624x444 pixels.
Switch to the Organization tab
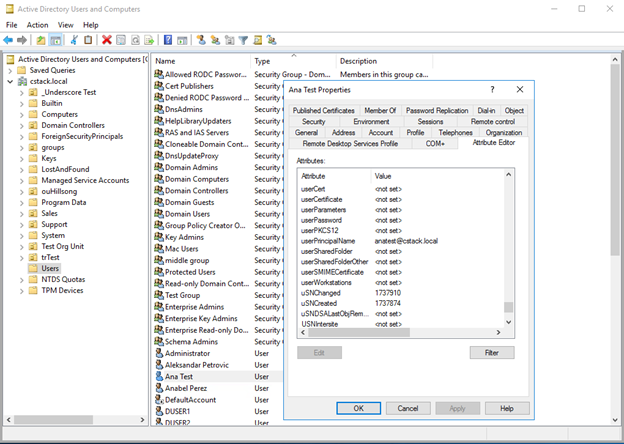pyautogui.click(x=503, y=132)
